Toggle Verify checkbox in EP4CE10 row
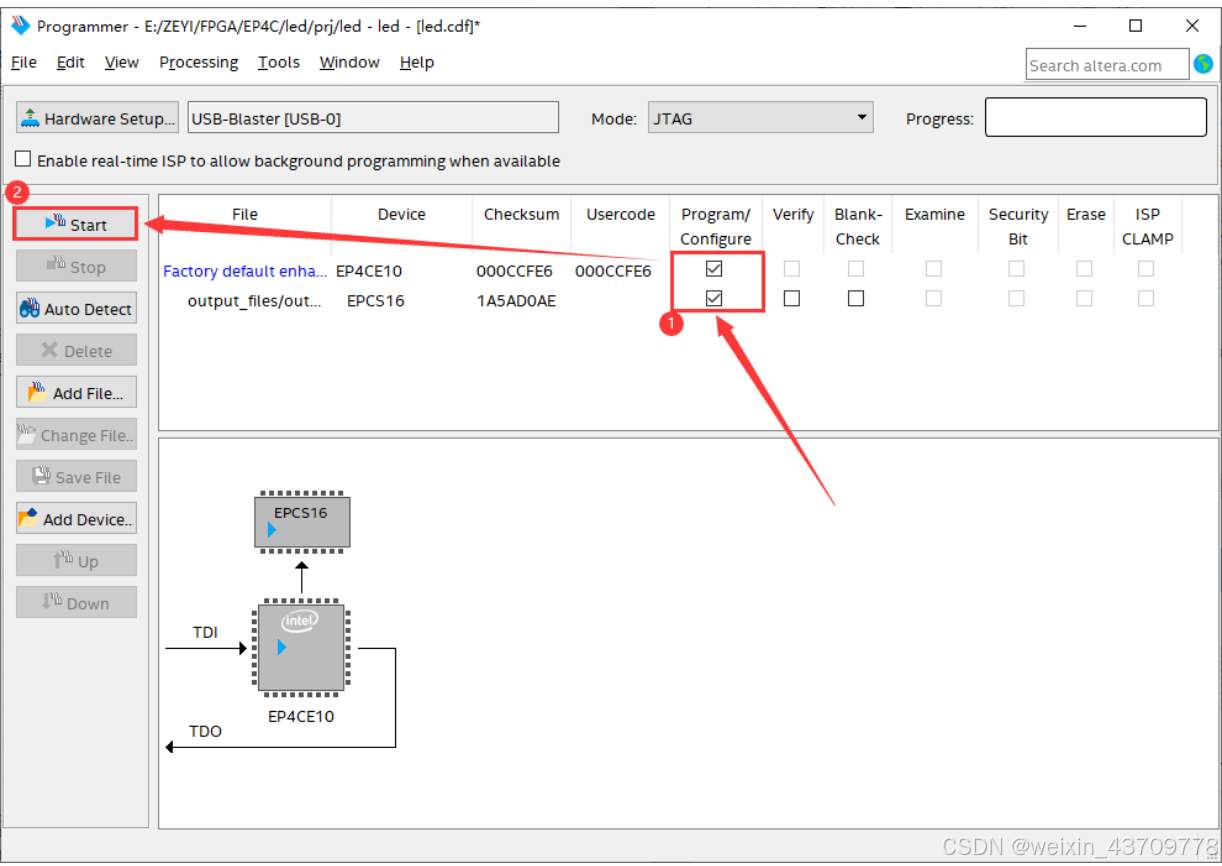The image size is (1222, 866). coord(792,269)
